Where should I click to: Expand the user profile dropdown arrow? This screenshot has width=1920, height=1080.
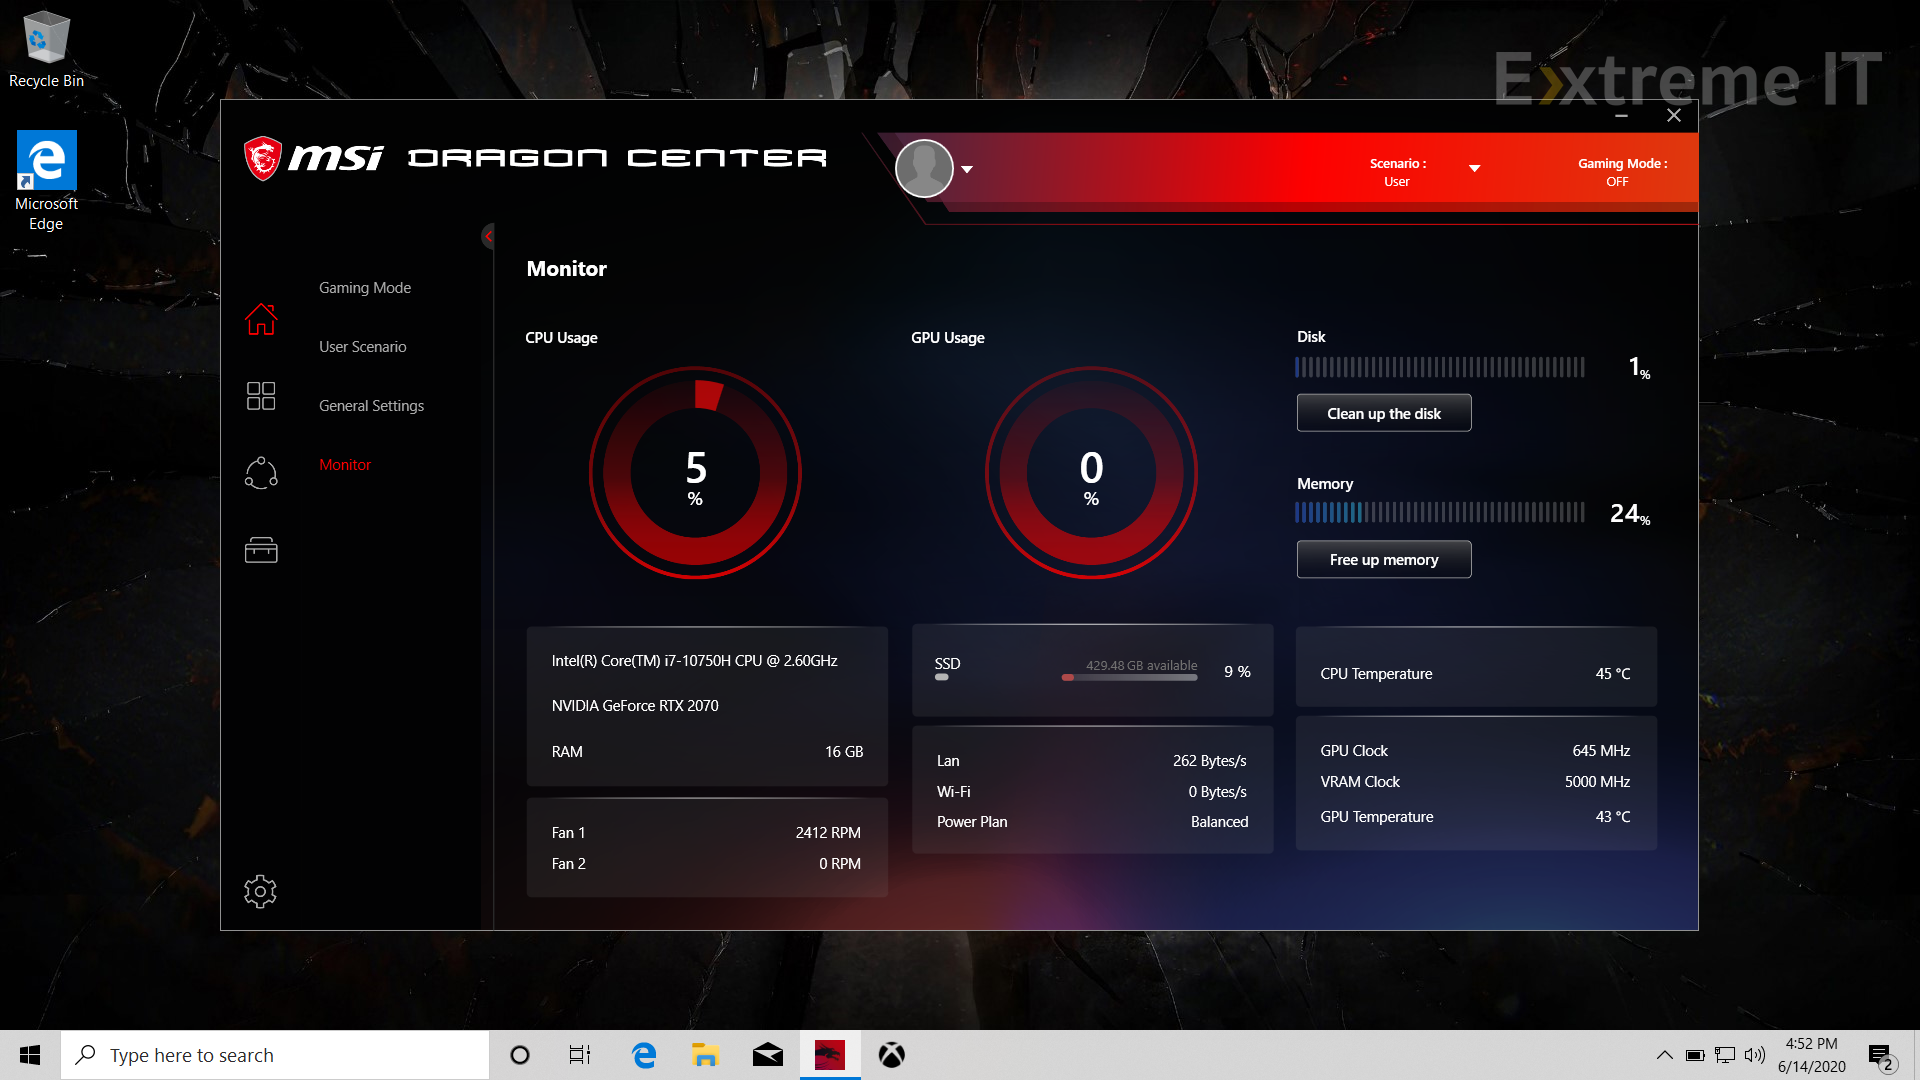point(967,169)
